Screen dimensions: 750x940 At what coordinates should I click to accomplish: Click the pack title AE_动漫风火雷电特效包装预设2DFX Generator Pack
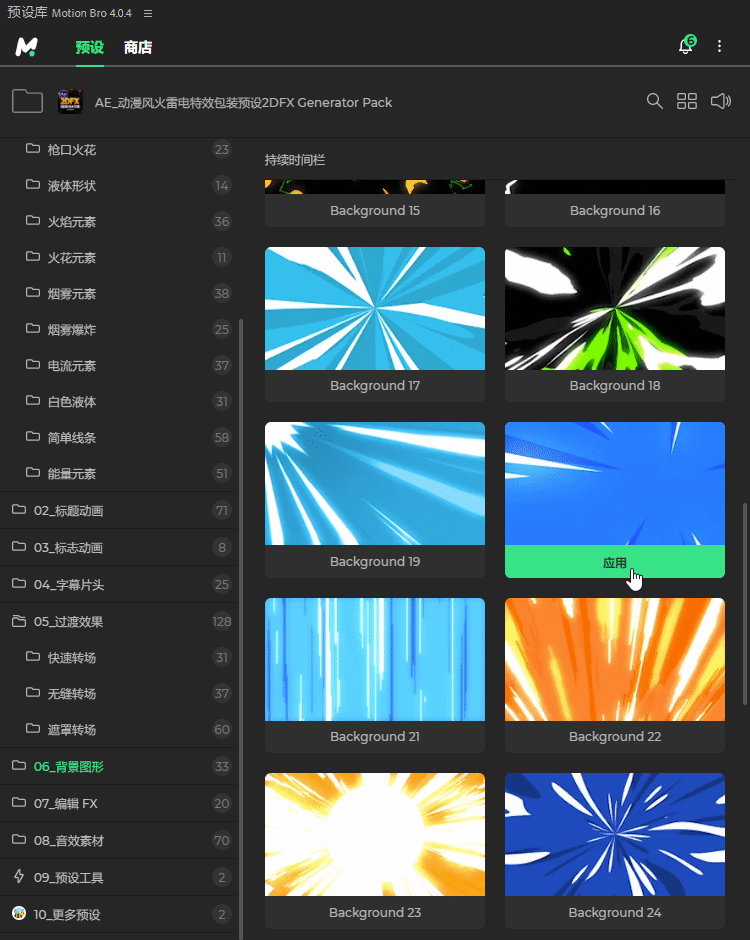[243, 103]
